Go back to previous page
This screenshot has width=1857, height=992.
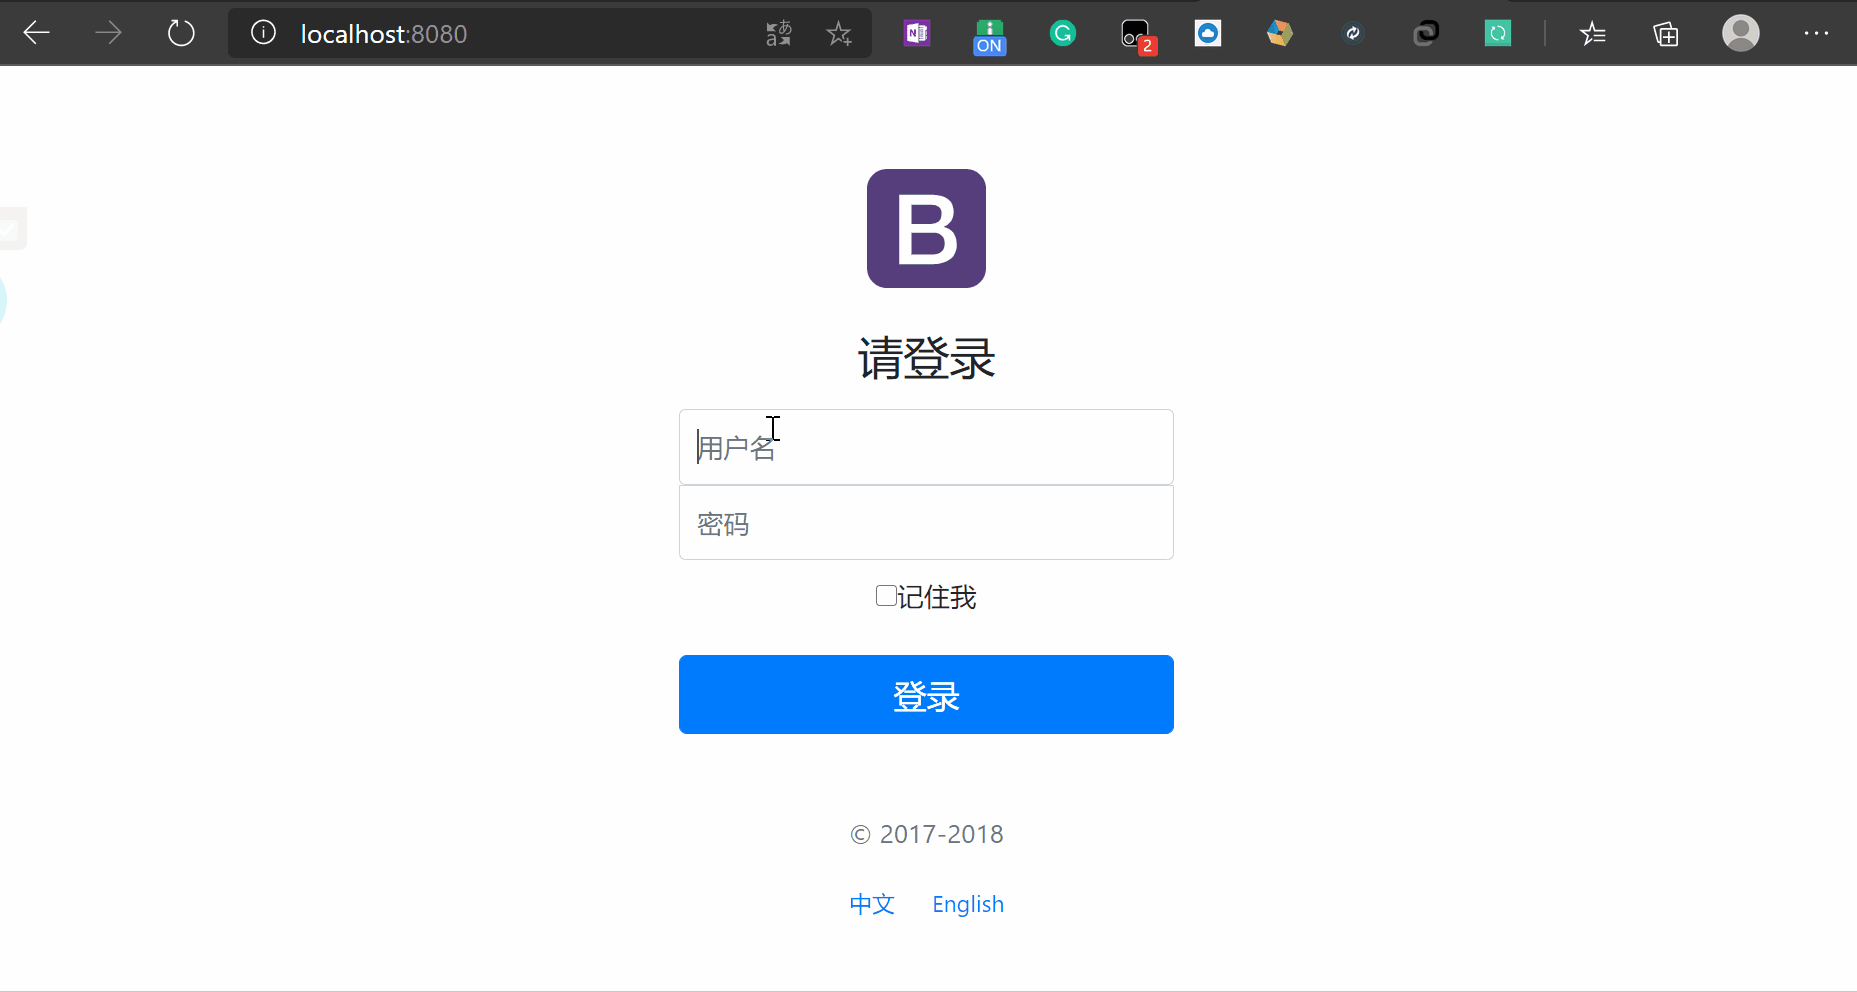(37, 33)
